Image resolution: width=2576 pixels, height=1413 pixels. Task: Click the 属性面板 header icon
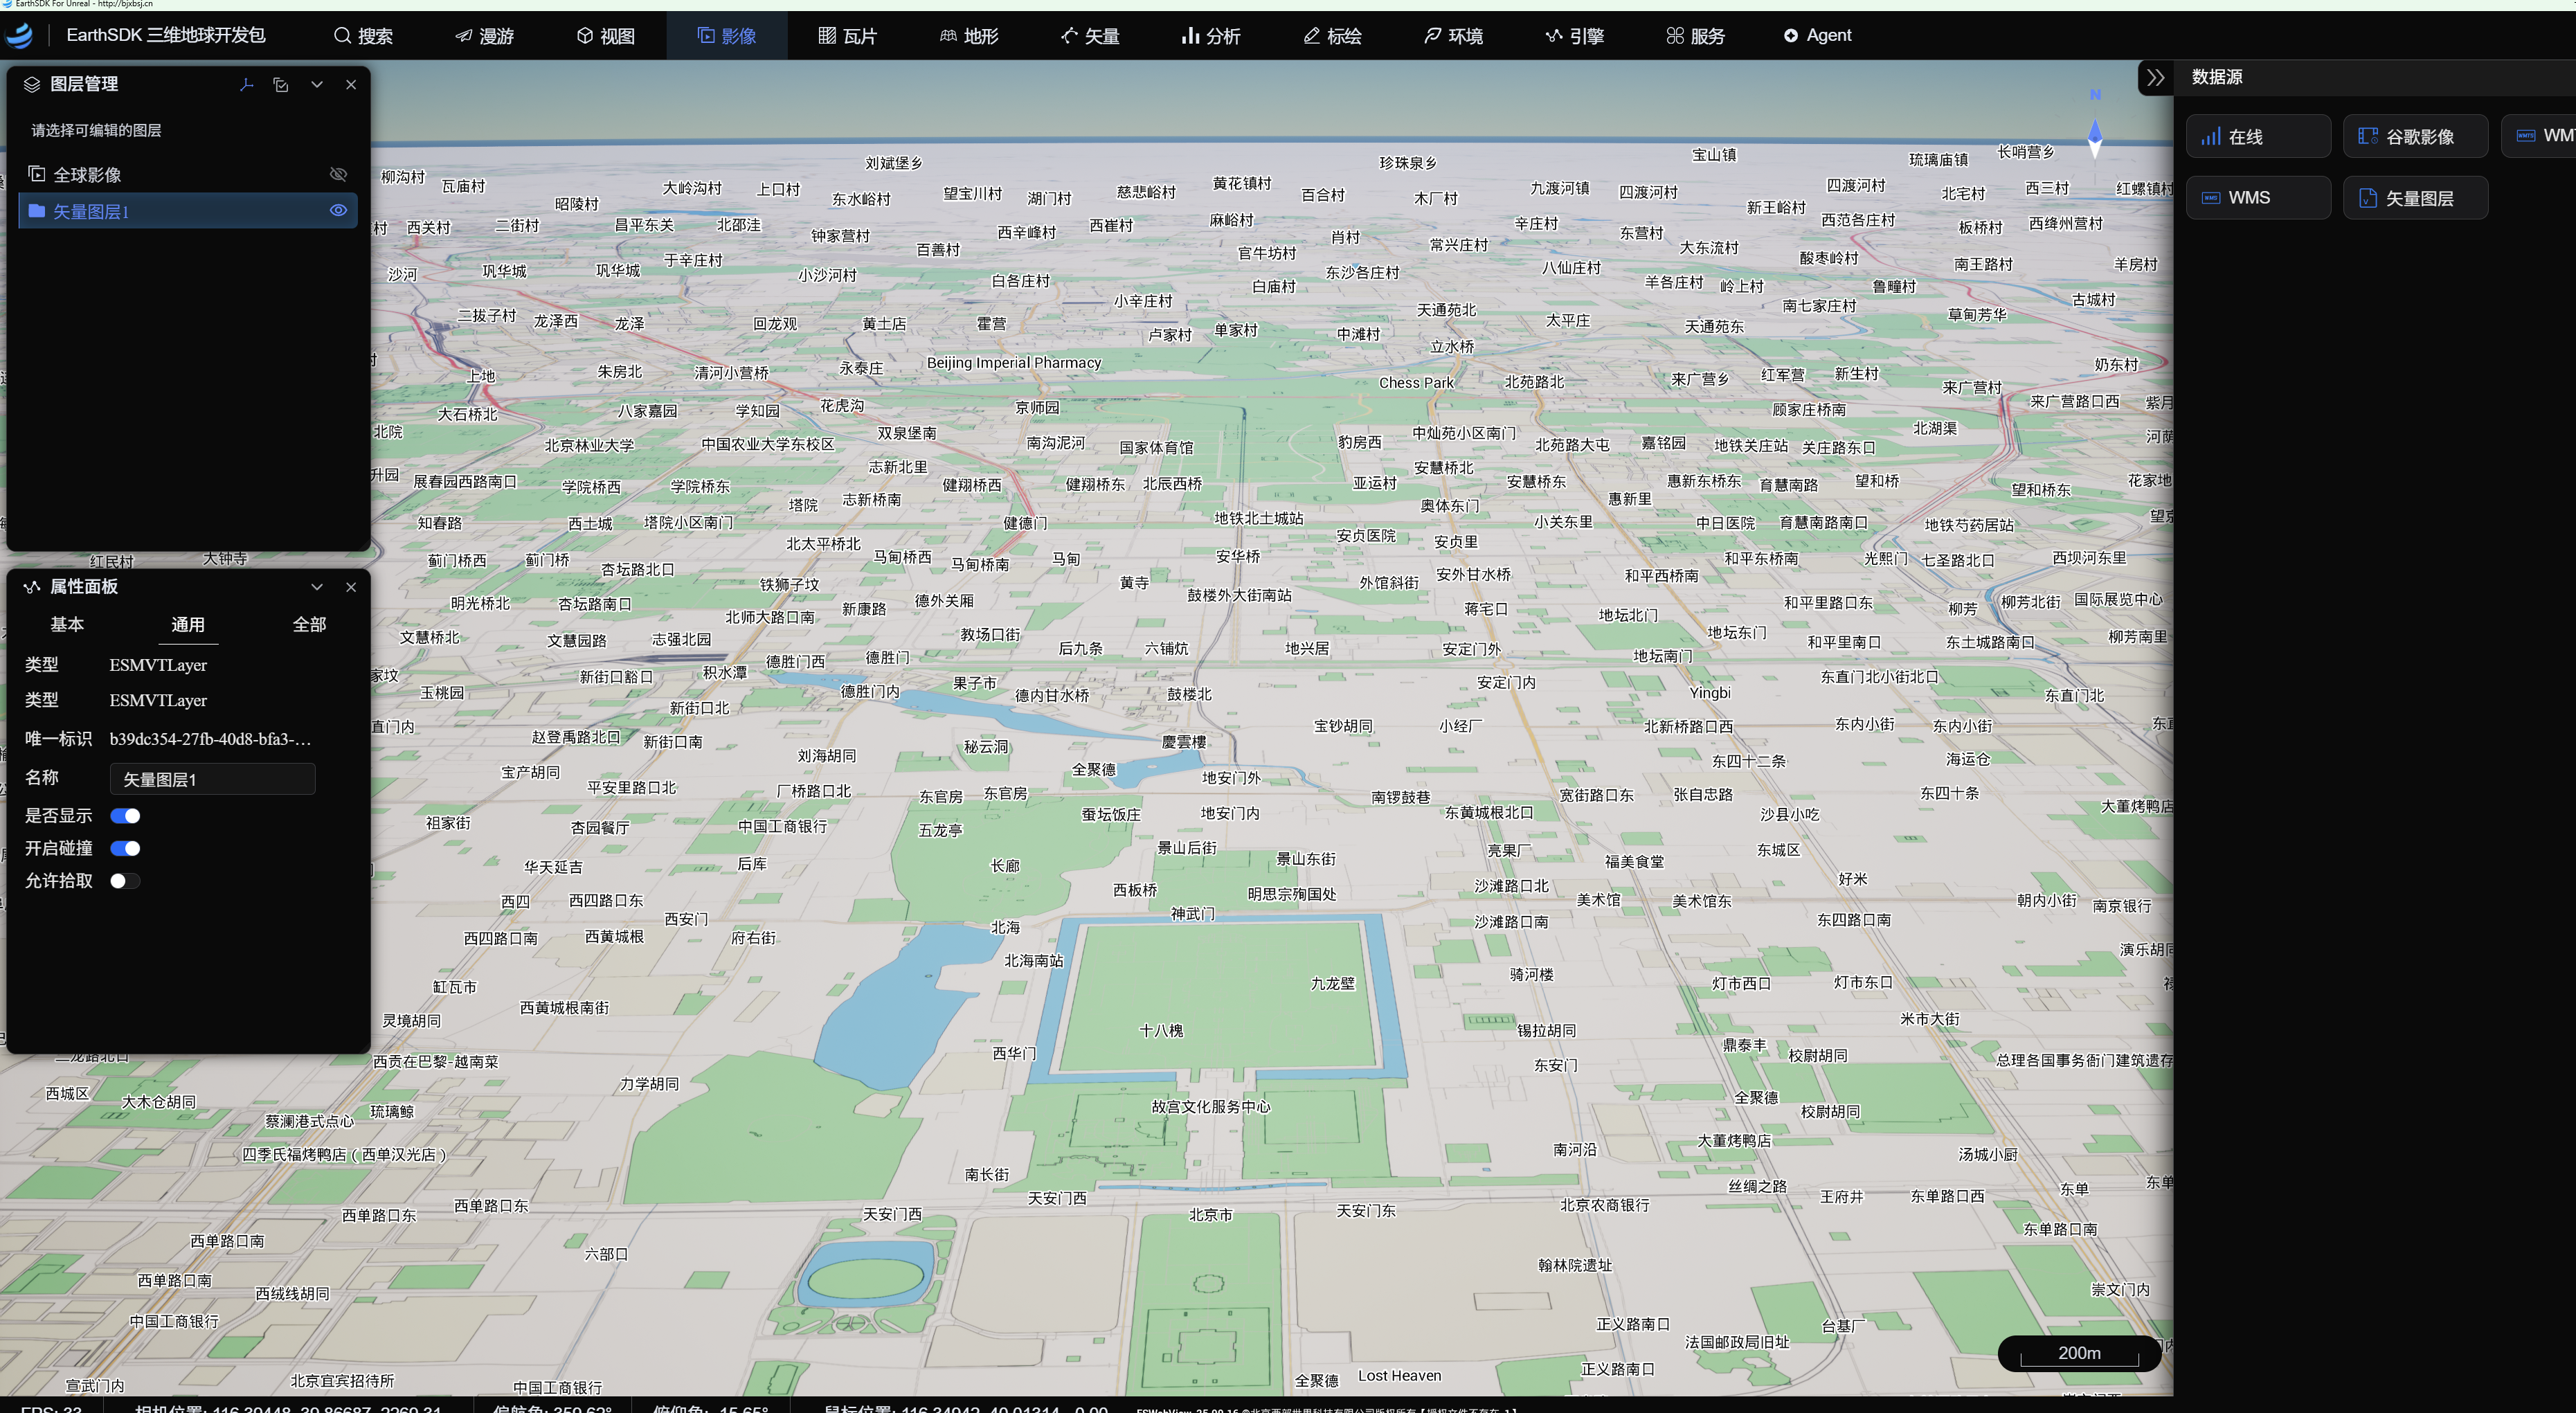[32, 587]
